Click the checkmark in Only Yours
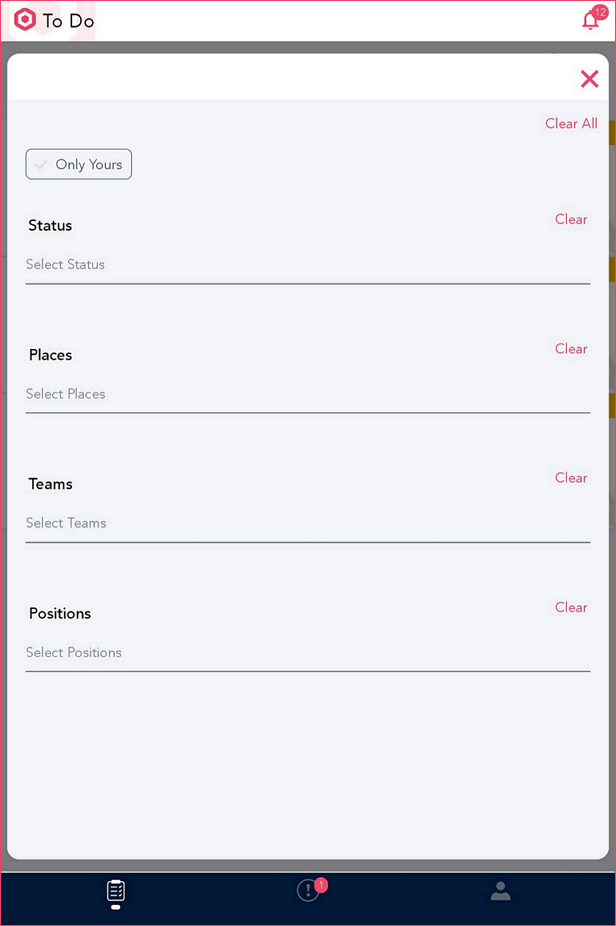Screen dimensions: 616x926 click(x=41, y=165)
